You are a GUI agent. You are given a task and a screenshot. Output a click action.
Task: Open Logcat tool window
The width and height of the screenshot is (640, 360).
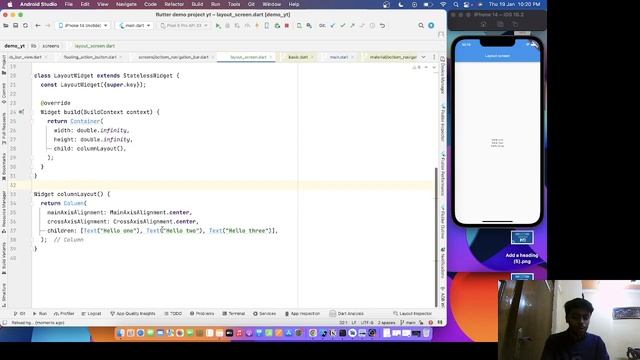(91, 313)
